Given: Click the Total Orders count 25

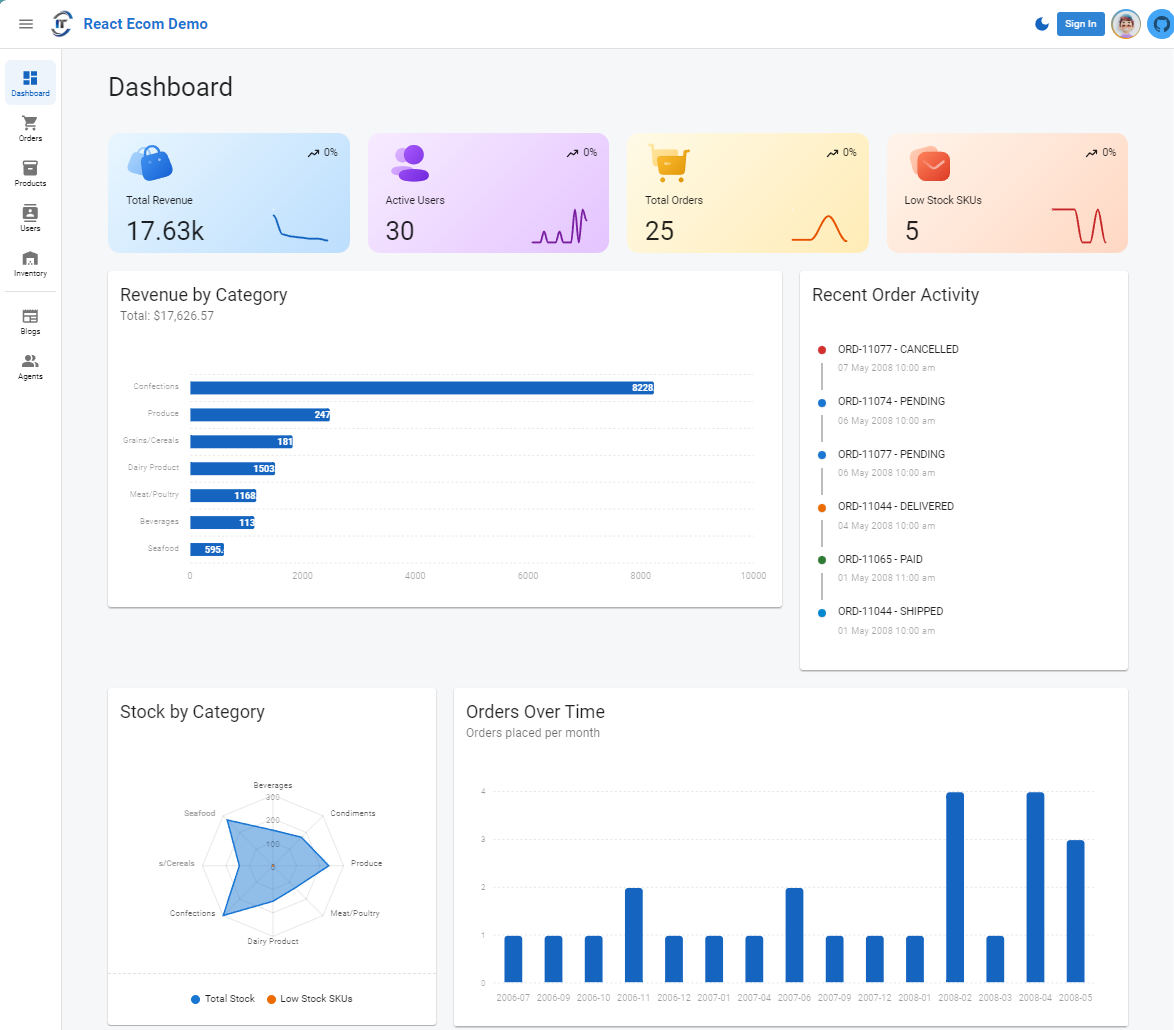Looking at the screenshot, I should point(660,231).
